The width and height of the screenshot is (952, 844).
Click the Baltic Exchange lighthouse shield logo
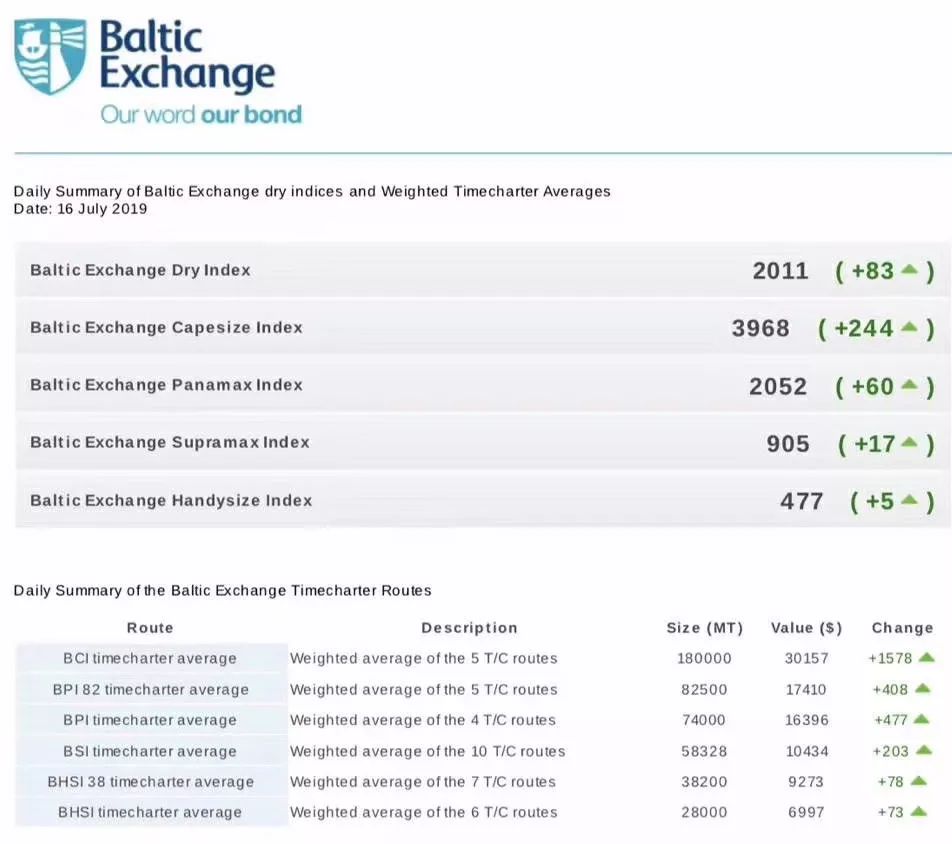(50, 58)
